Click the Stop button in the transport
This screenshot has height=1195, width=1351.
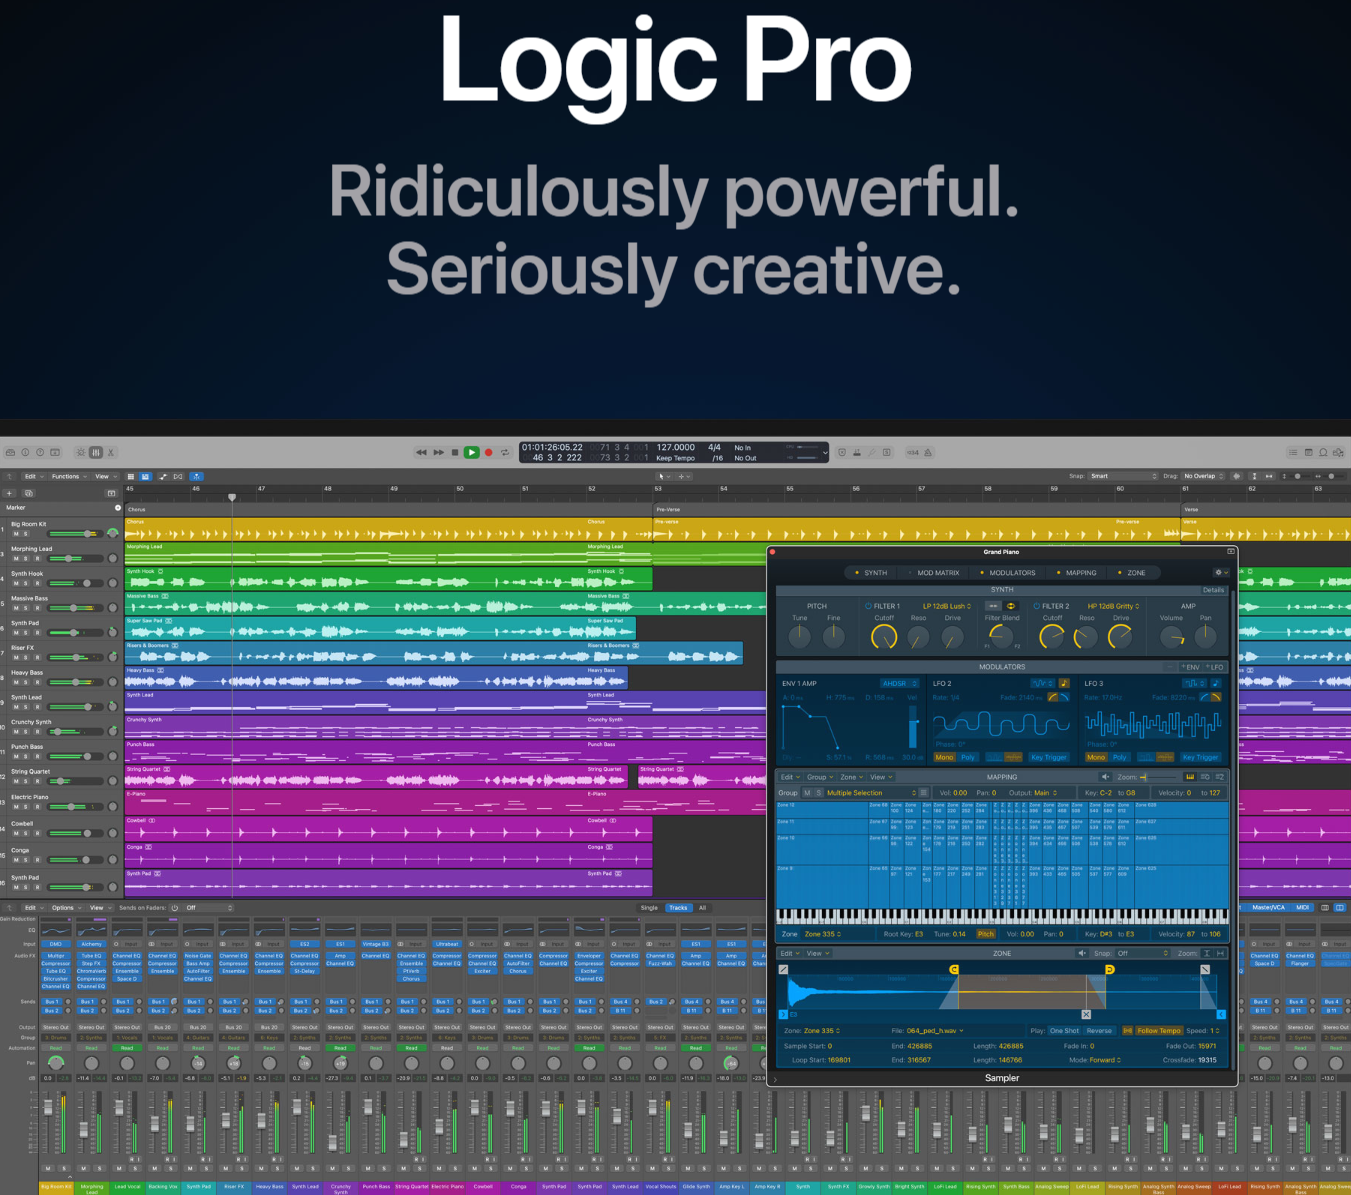point(455,453)
